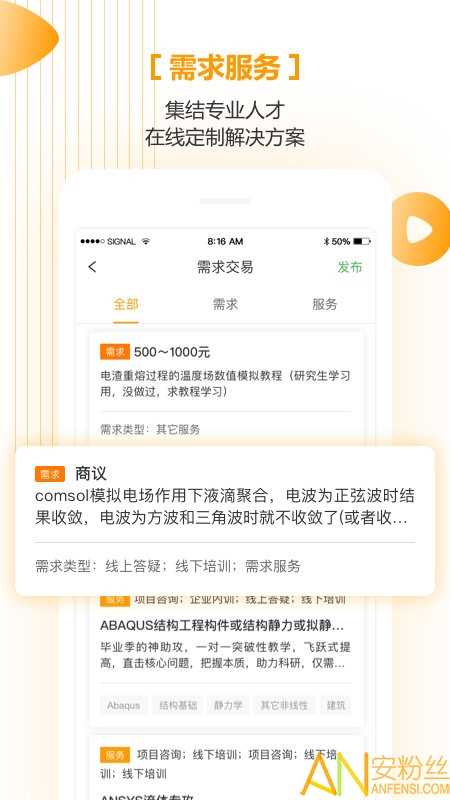
Task: Select the 静力学 tag chip
Action: [x=228, y=706]
